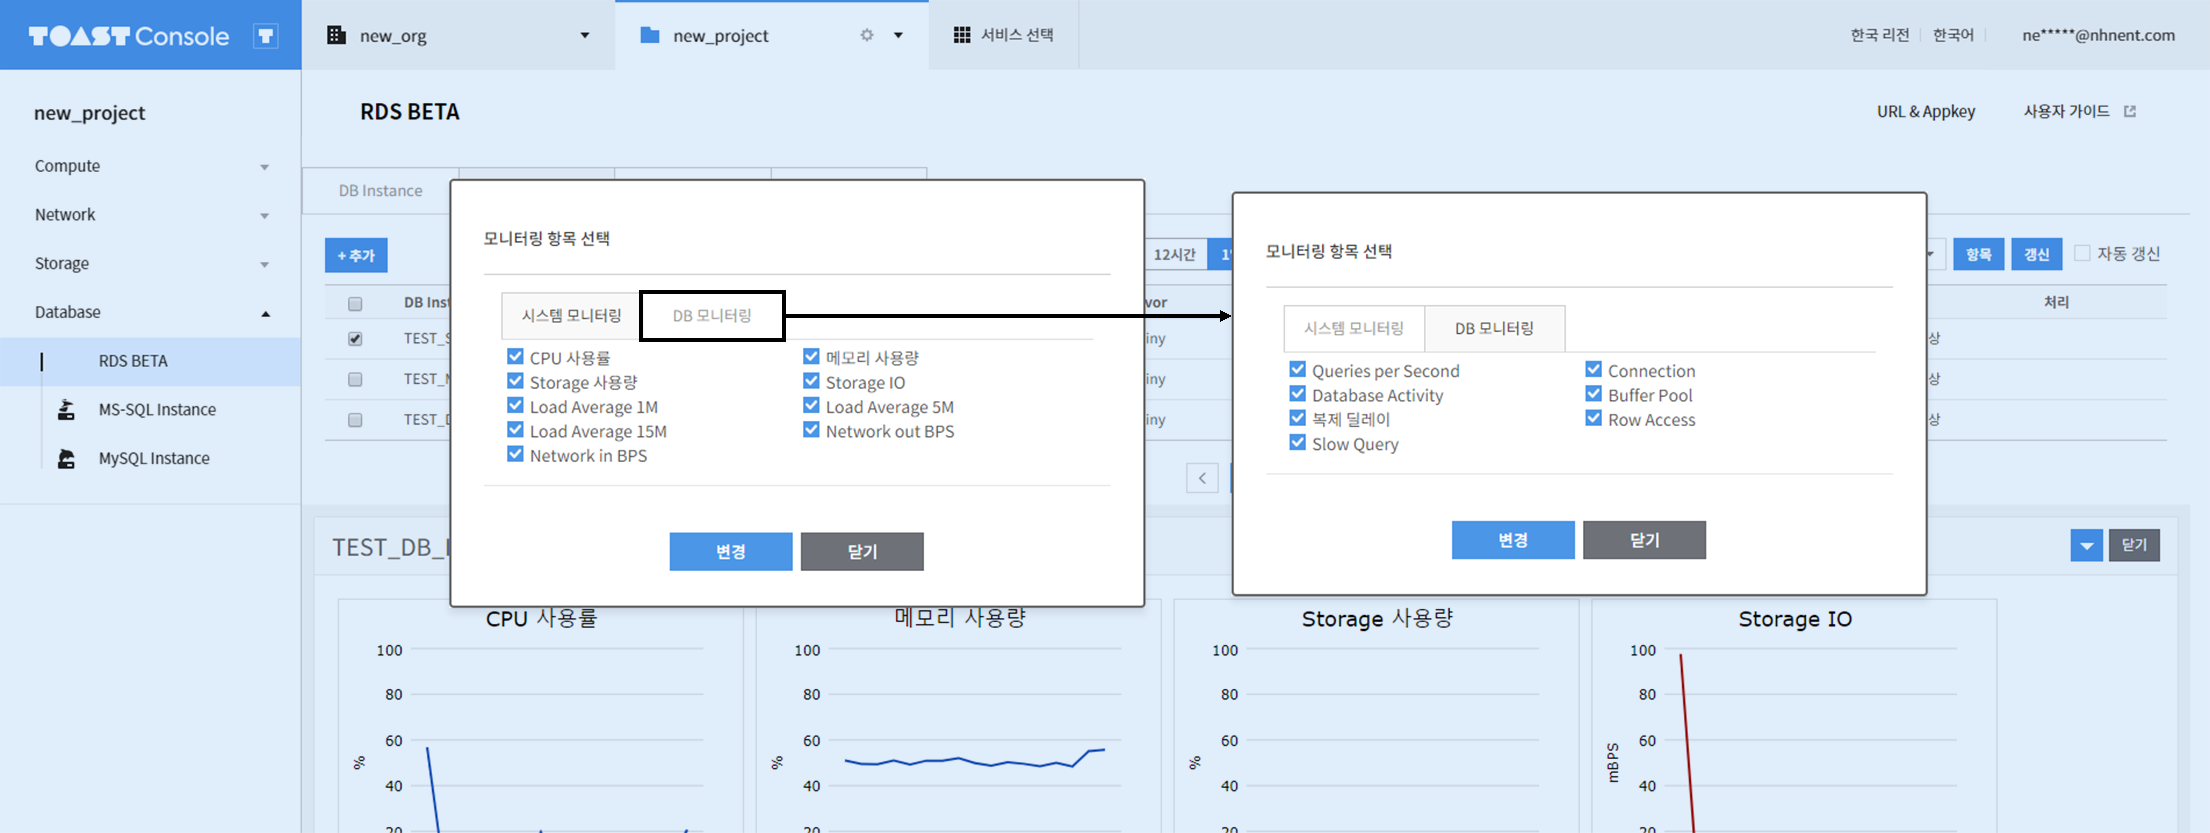The height and width of the screenshot is (833, 2210).
Task: Open blue dropdown beside chart 닫기 button
Action: [x=2086, y=545]
